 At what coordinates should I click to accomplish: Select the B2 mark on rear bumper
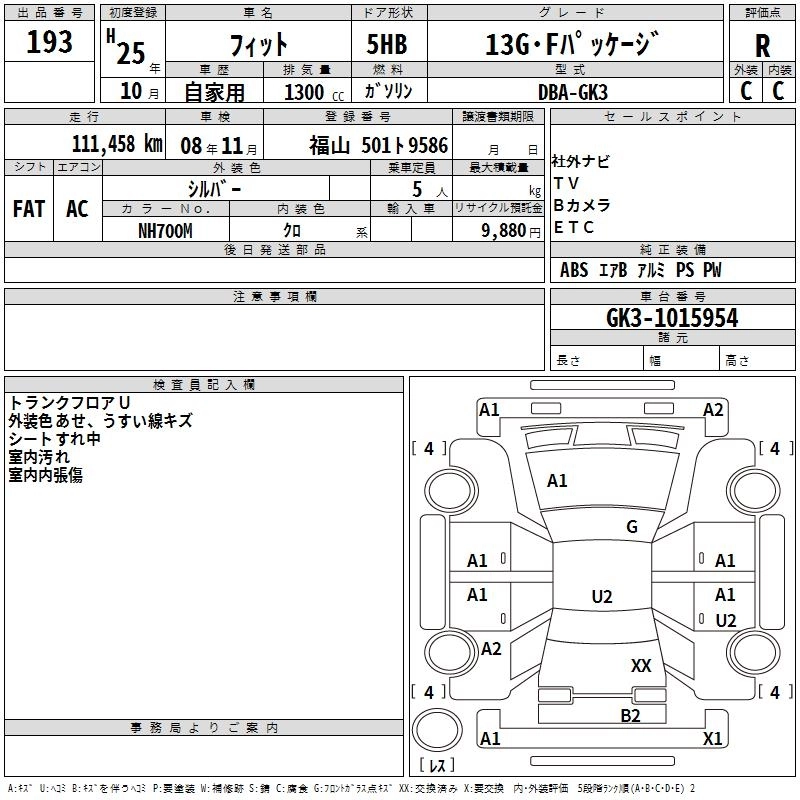(630, 716)
